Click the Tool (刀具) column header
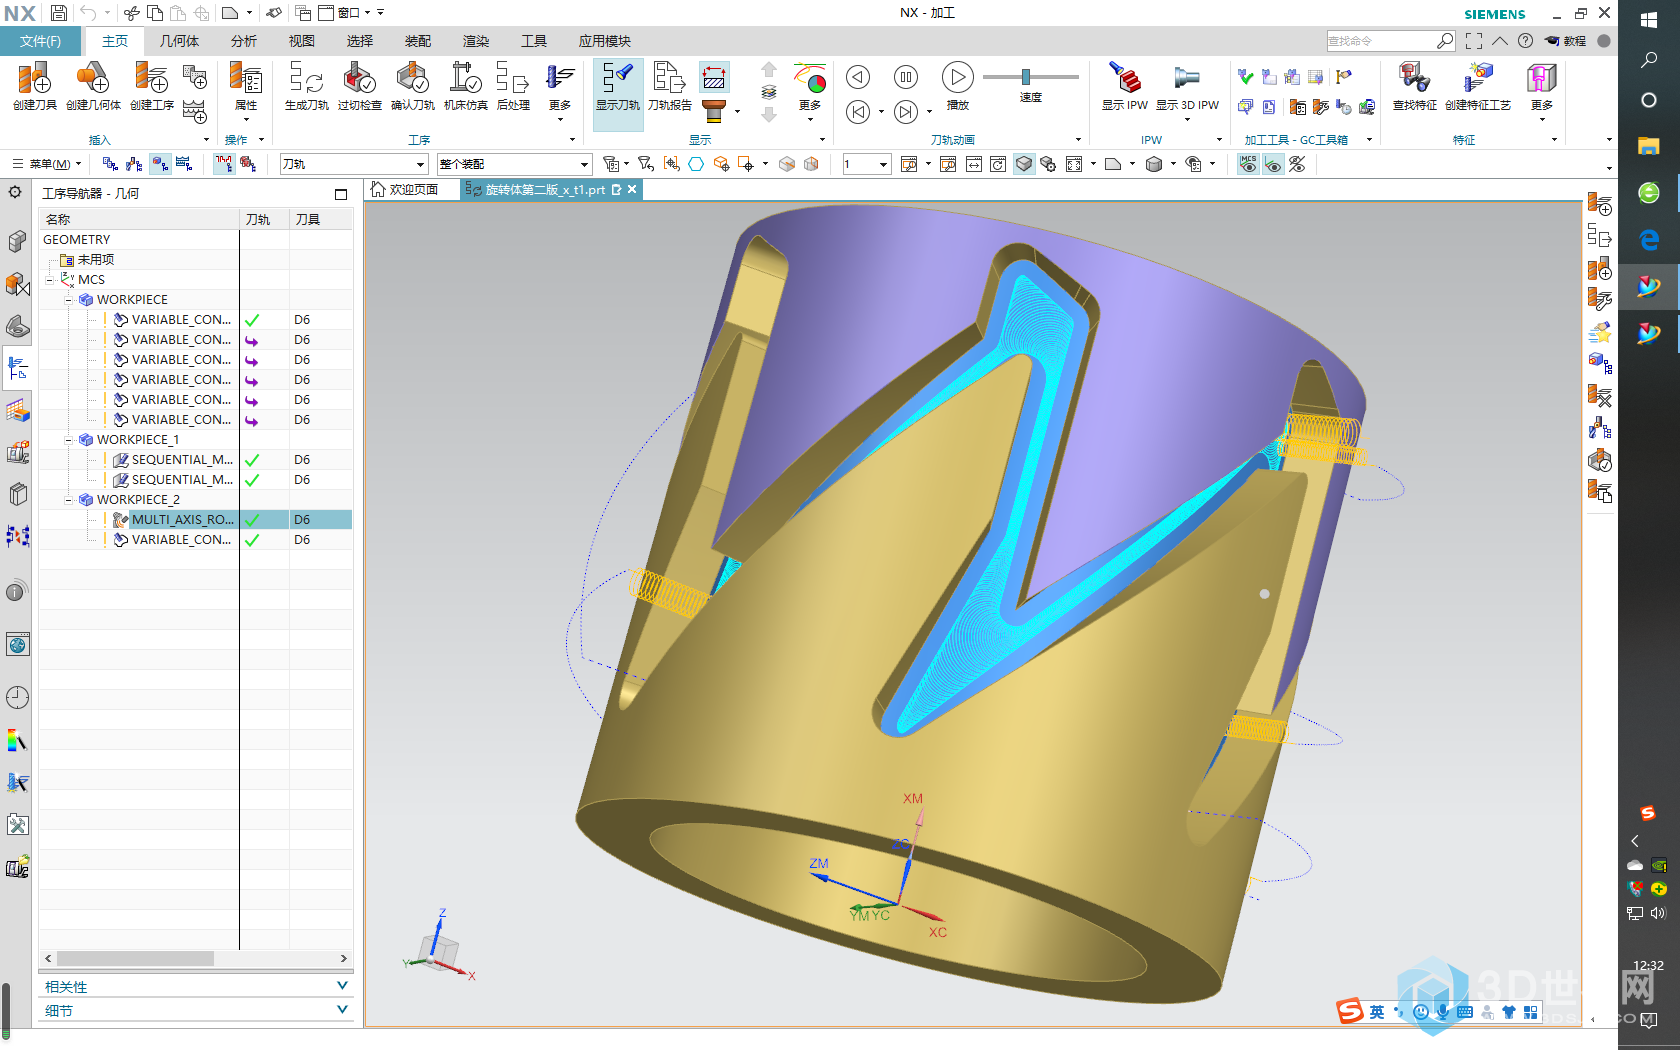 (x=321, y=219)
